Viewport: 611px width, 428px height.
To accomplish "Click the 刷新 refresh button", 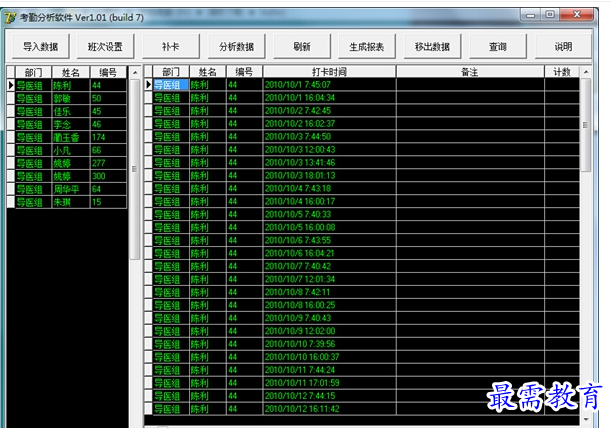I will point(302,47).
